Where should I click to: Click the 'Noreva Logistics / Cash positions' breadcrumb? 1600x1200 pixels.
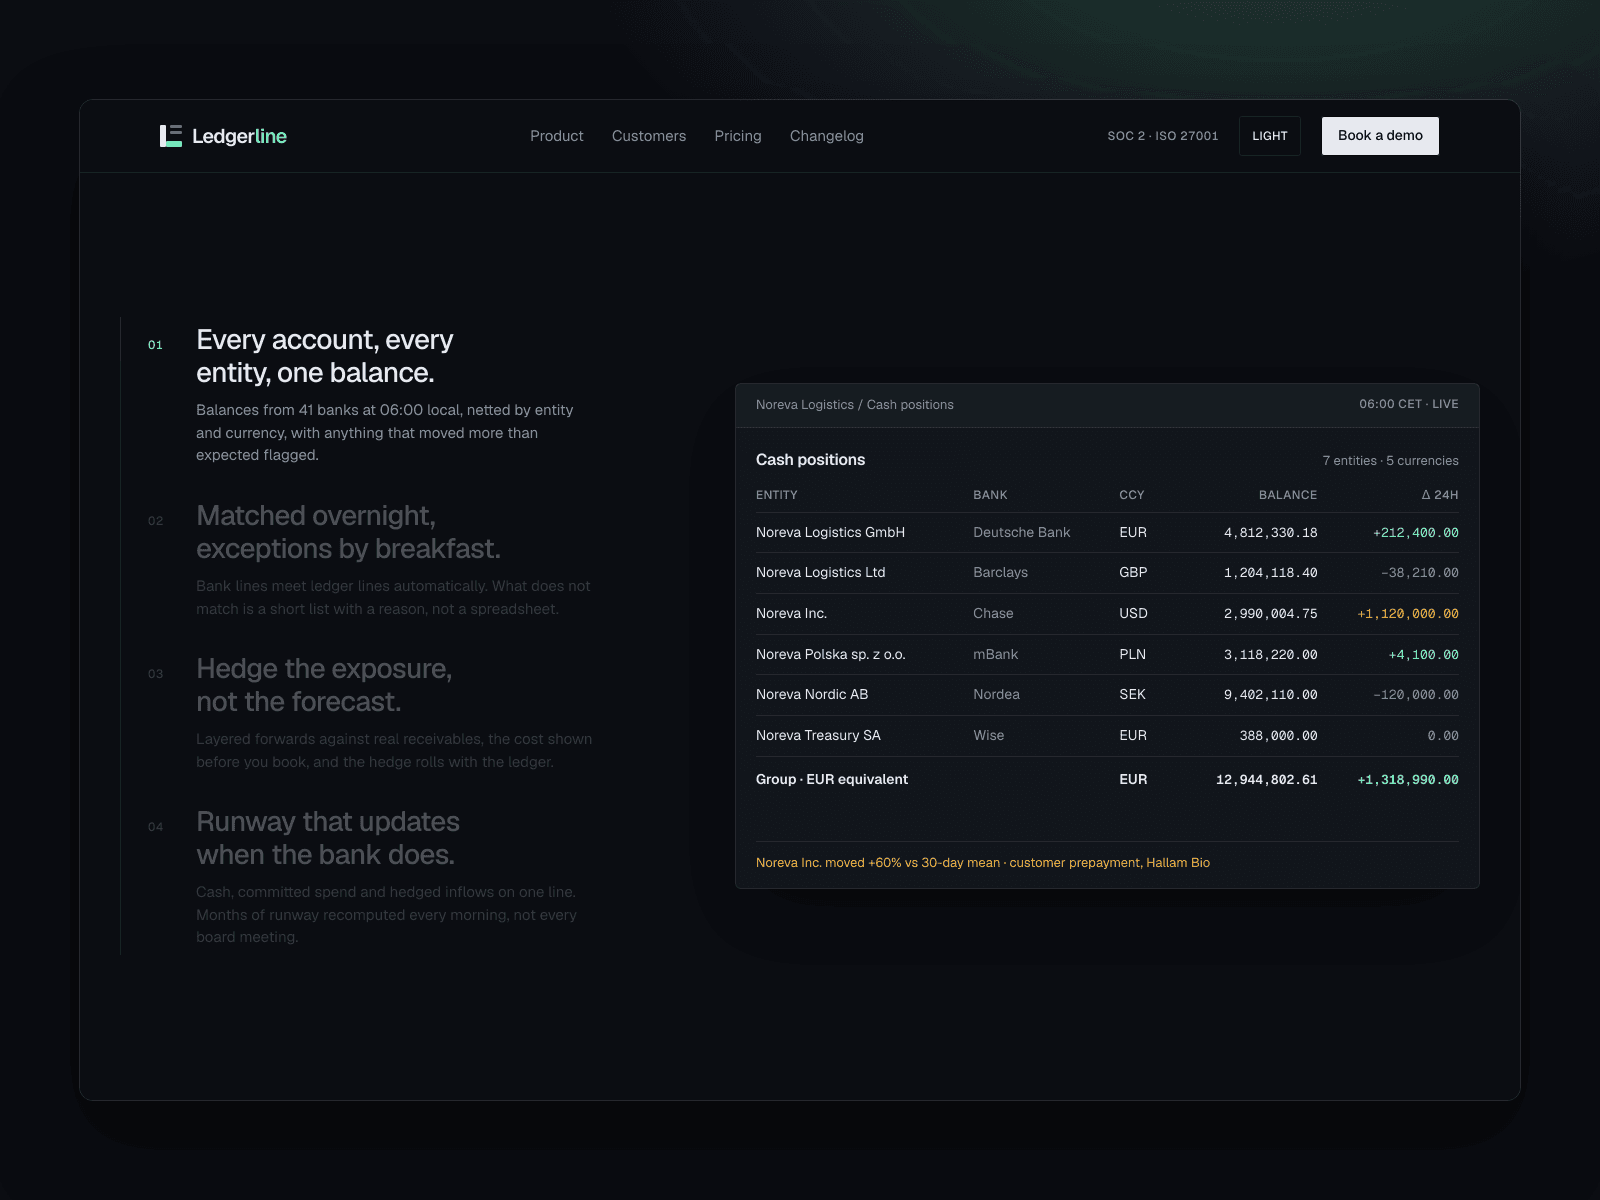tap(855, 405)
